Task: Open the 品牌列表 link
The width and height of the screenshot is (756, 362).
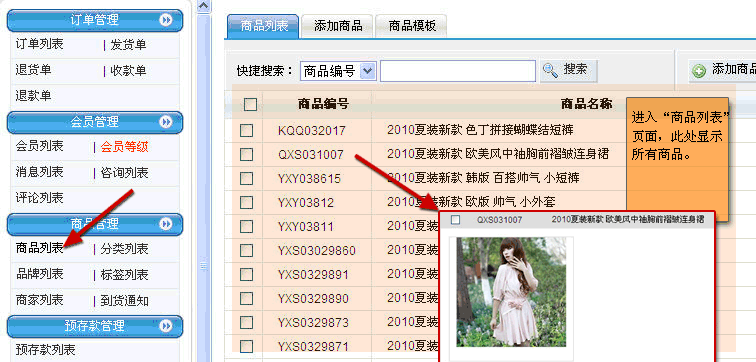Action: [40, 274]
